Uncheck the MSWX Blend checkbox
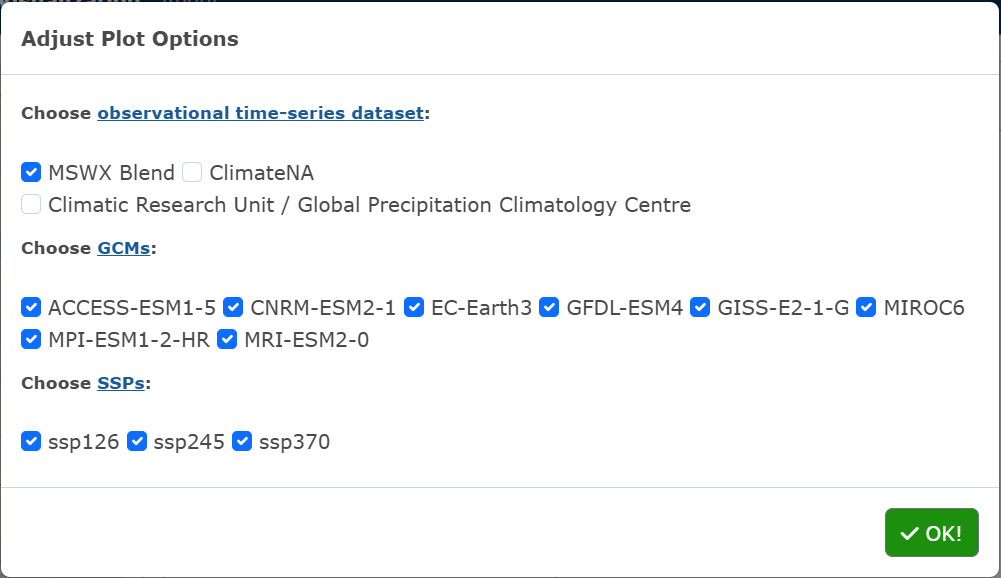 click(x=31, y=172)
